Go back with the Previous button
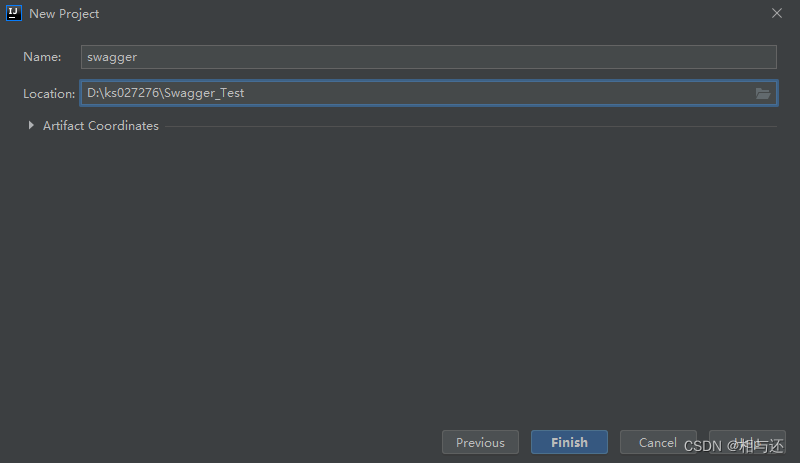The width and height of the screenshot is (800, 463). 480,442
